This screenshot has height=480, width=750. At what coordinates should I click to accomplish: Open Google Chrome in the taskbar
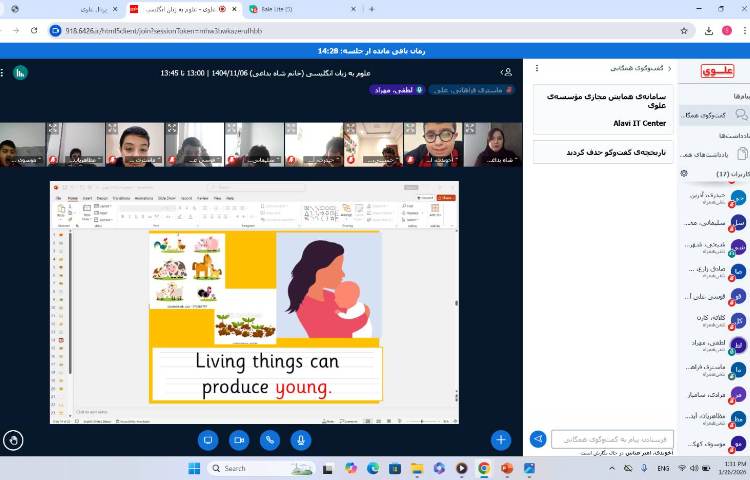(x=484, y=468)
